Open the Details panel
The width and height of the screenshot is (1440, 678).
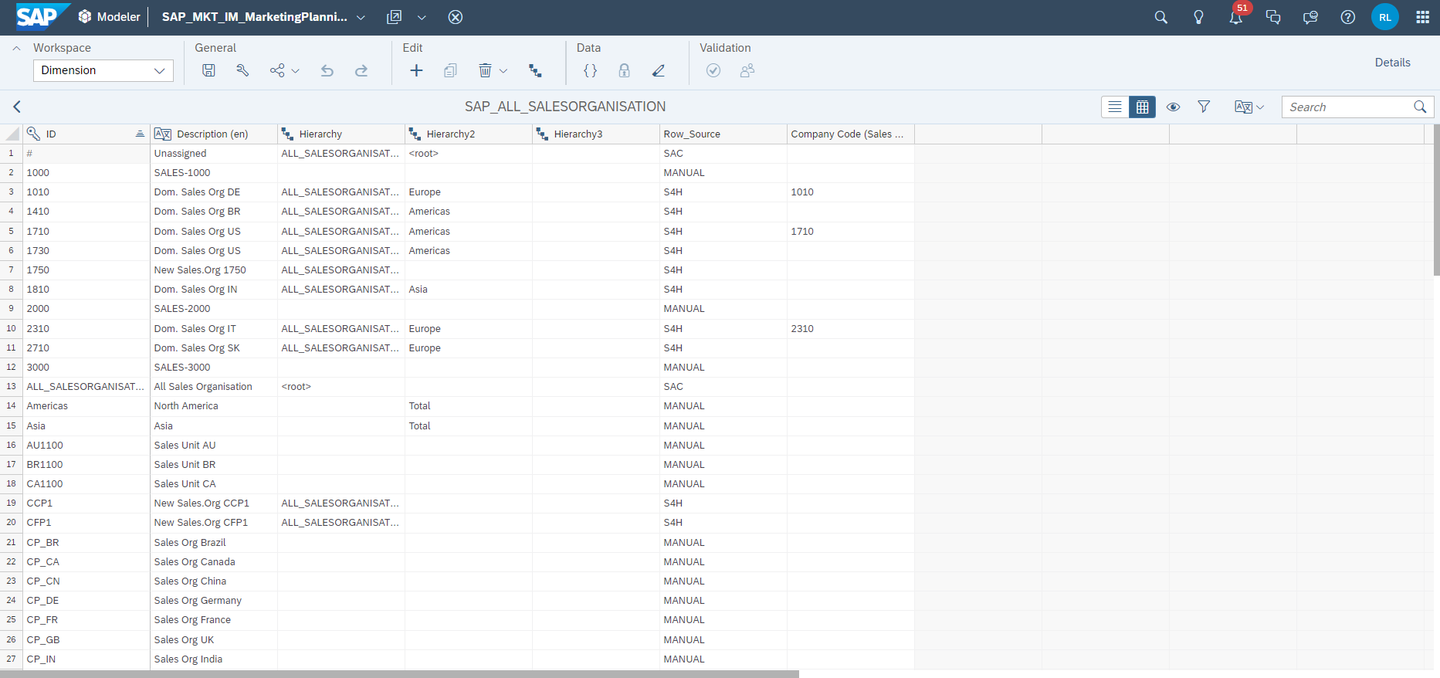click(x=1392, y=62)
